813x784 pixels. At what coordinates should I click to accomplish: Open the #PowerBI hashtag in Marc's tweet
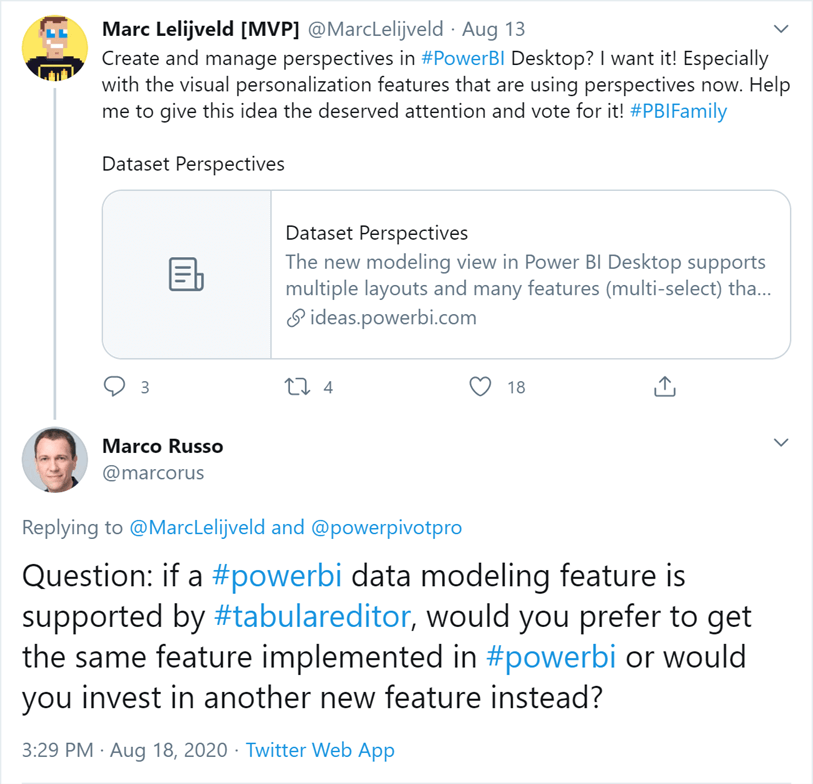(x=462, y=59)
